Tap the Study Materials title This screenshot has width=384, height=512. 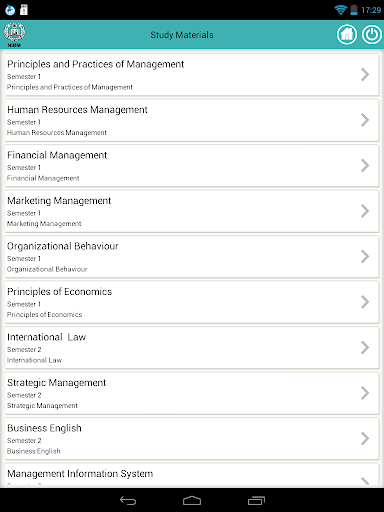(x=182, y=35)
